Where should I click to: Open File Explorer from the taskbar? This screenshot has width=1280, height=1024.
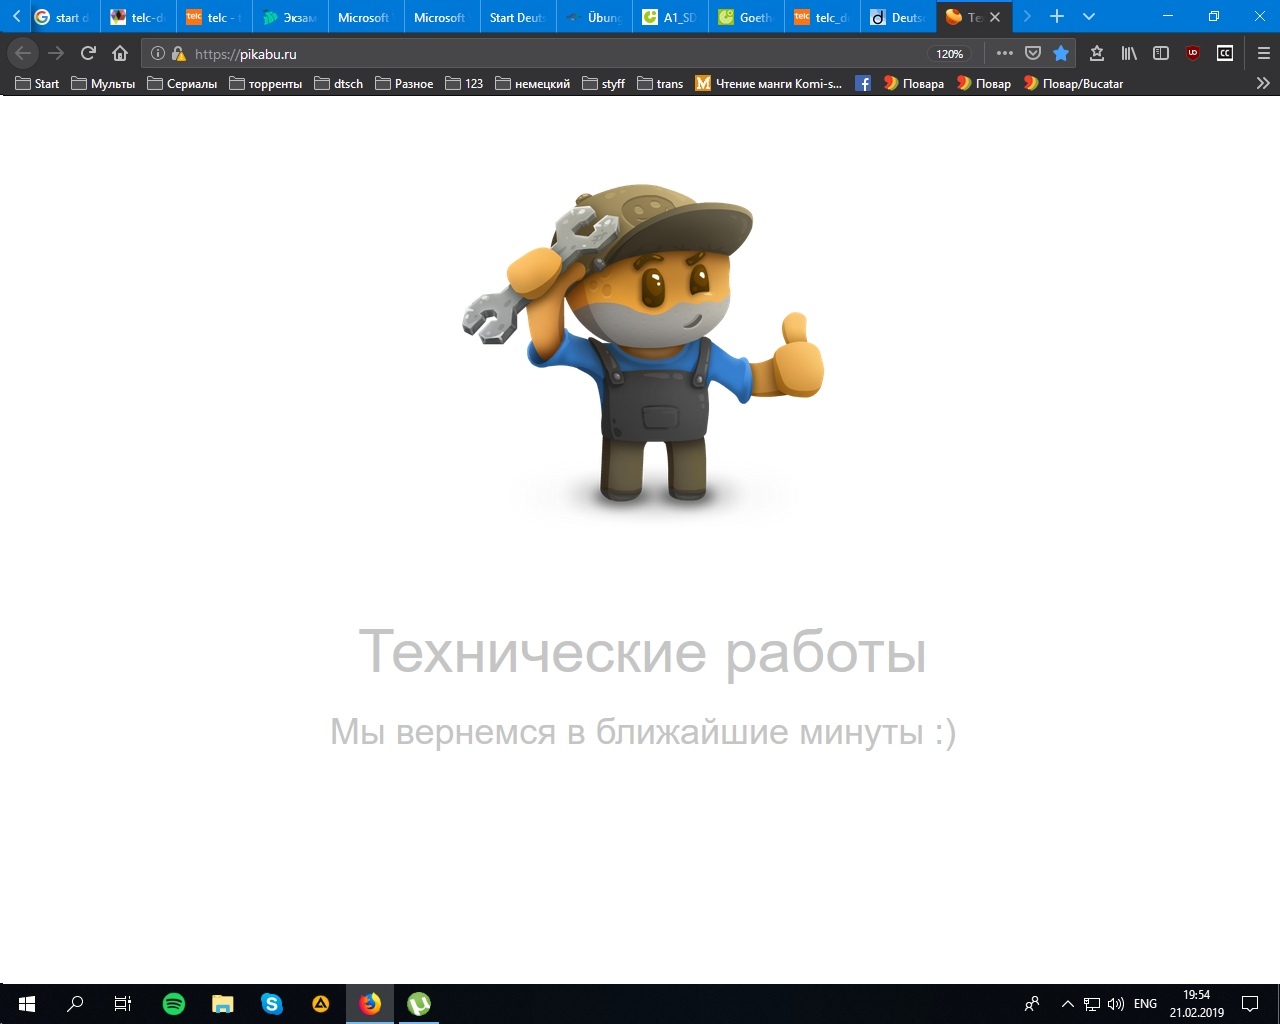223,1004
